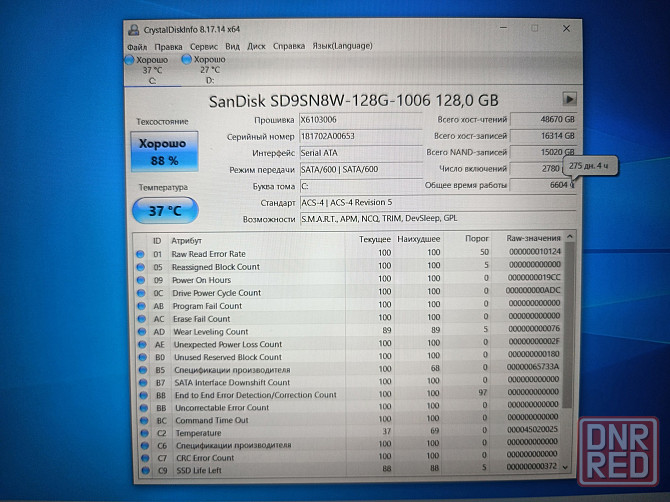Select the Erase Fail Count row
Screen dimensions: 670x502
(348, 318)
